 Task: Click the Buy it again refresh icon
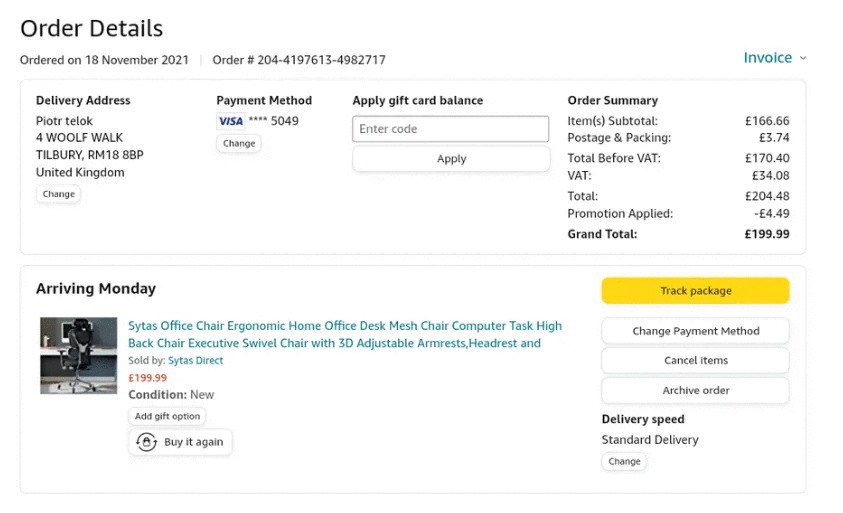pos(147,442)
